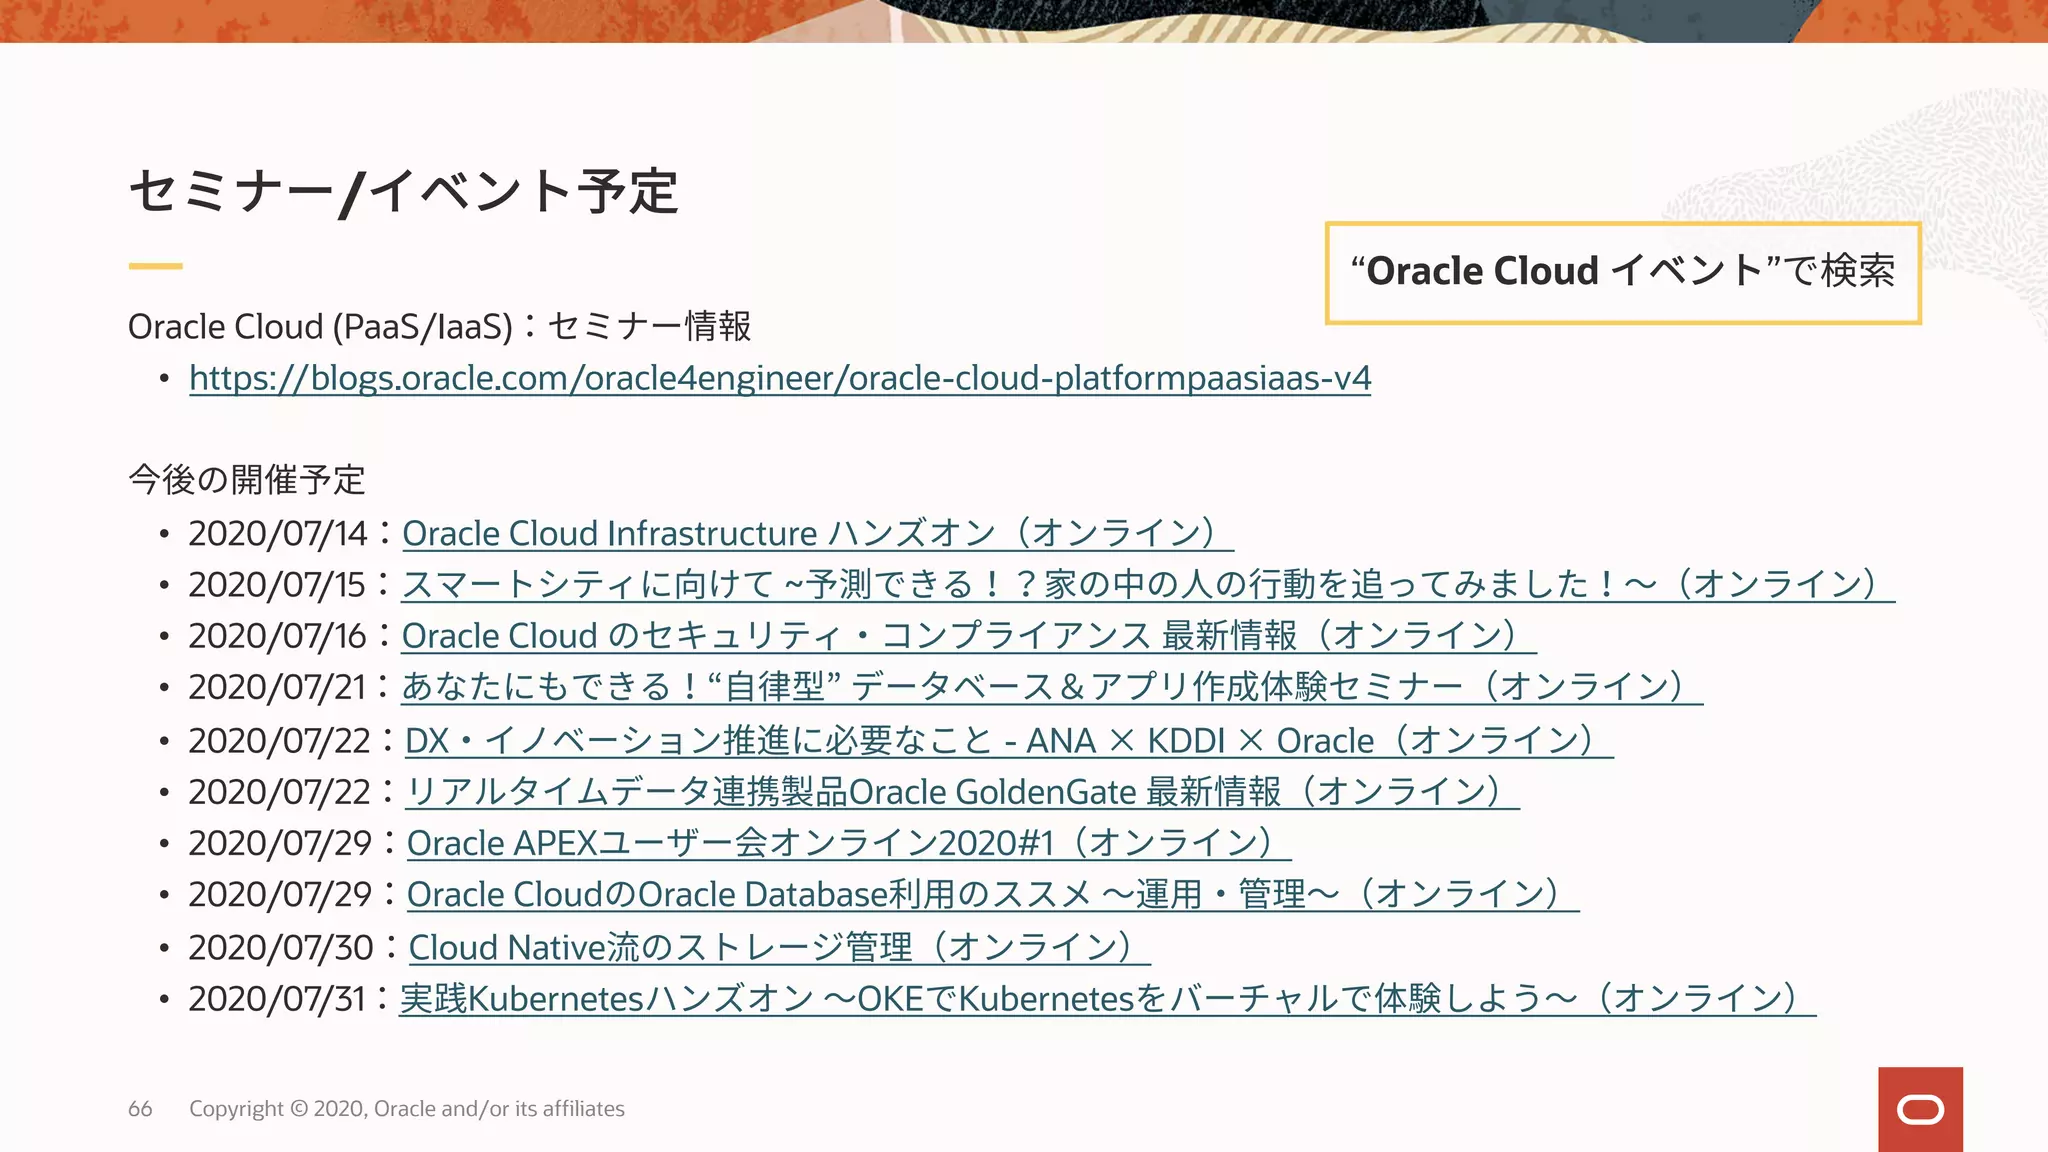This screenshot has height=1152, width=2048.
Task: Open the スマートシティに向けて event link
Action: pos(1148,584)
